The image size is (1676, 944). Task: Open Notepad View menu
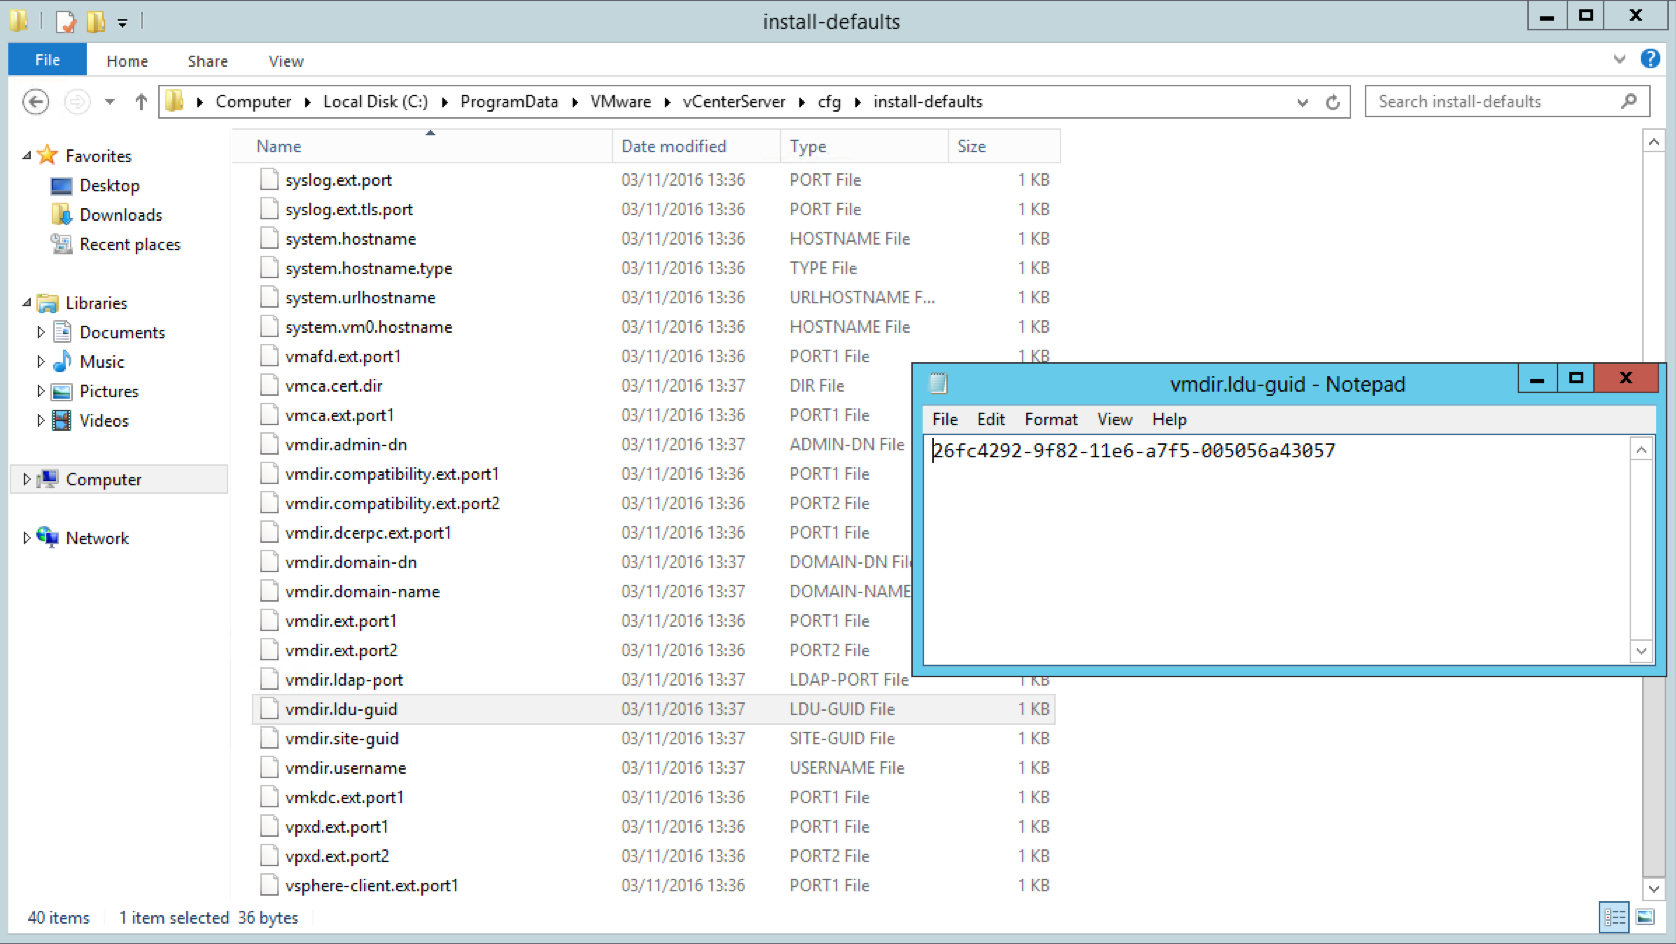(x=1114, y=419)
